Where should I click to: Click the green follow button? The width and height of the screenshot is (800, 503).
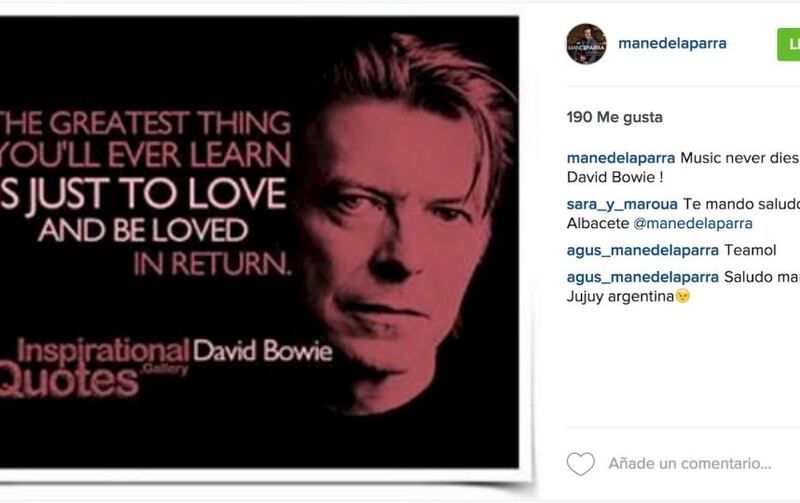point(788,44)
